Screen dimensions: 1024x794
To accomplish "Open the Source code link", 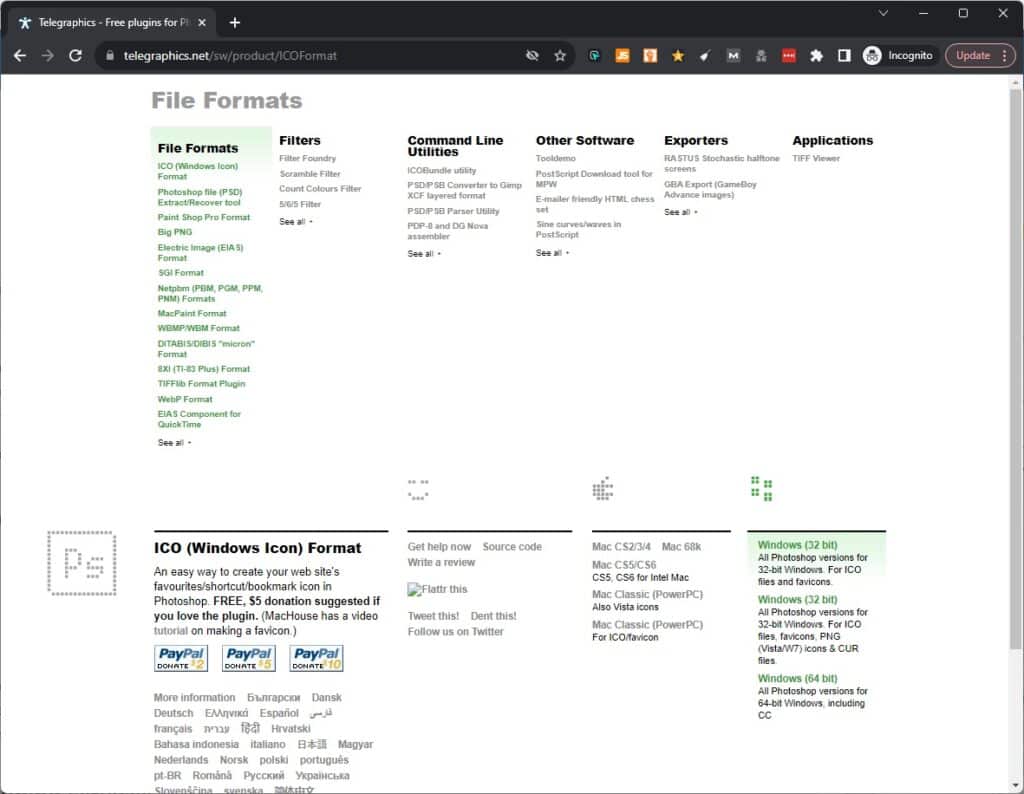I will (x=512, y=547).
